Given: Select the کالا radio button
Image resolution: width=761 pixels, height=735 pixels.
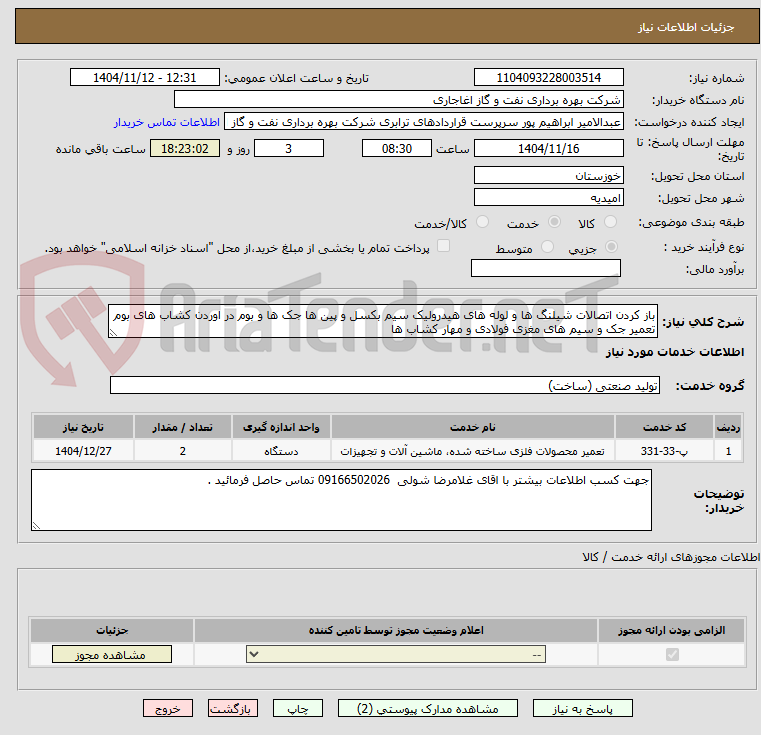Looking at the screenshot, I should point(610,222).
